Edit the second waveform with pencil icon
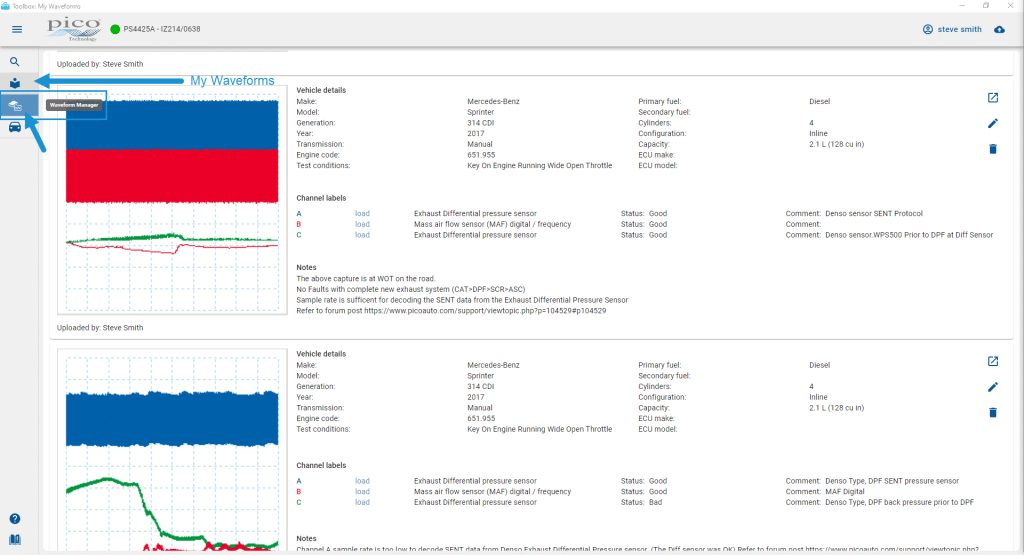 click(993, 387)
